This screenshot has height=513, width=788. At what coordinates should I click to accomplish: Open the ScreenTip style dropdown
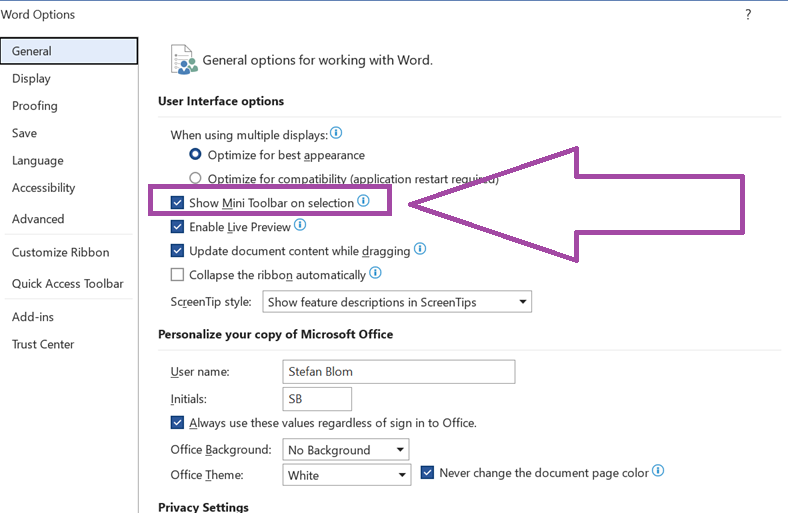point(397,301)
